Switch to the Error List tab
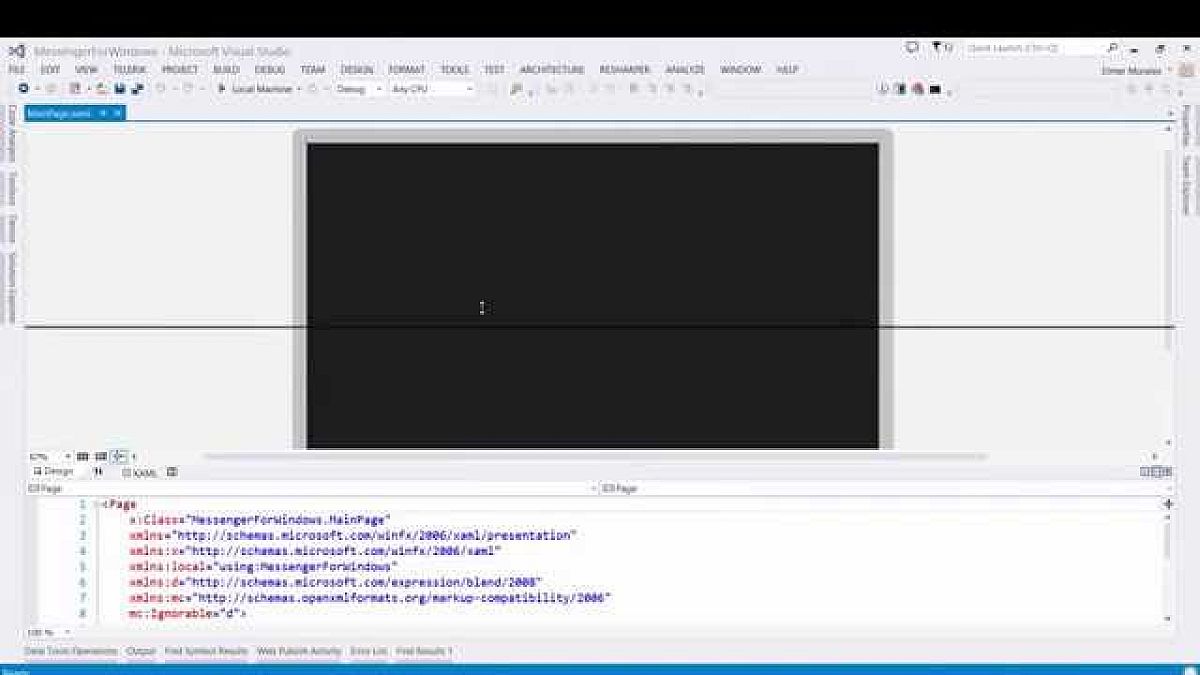 368,651
